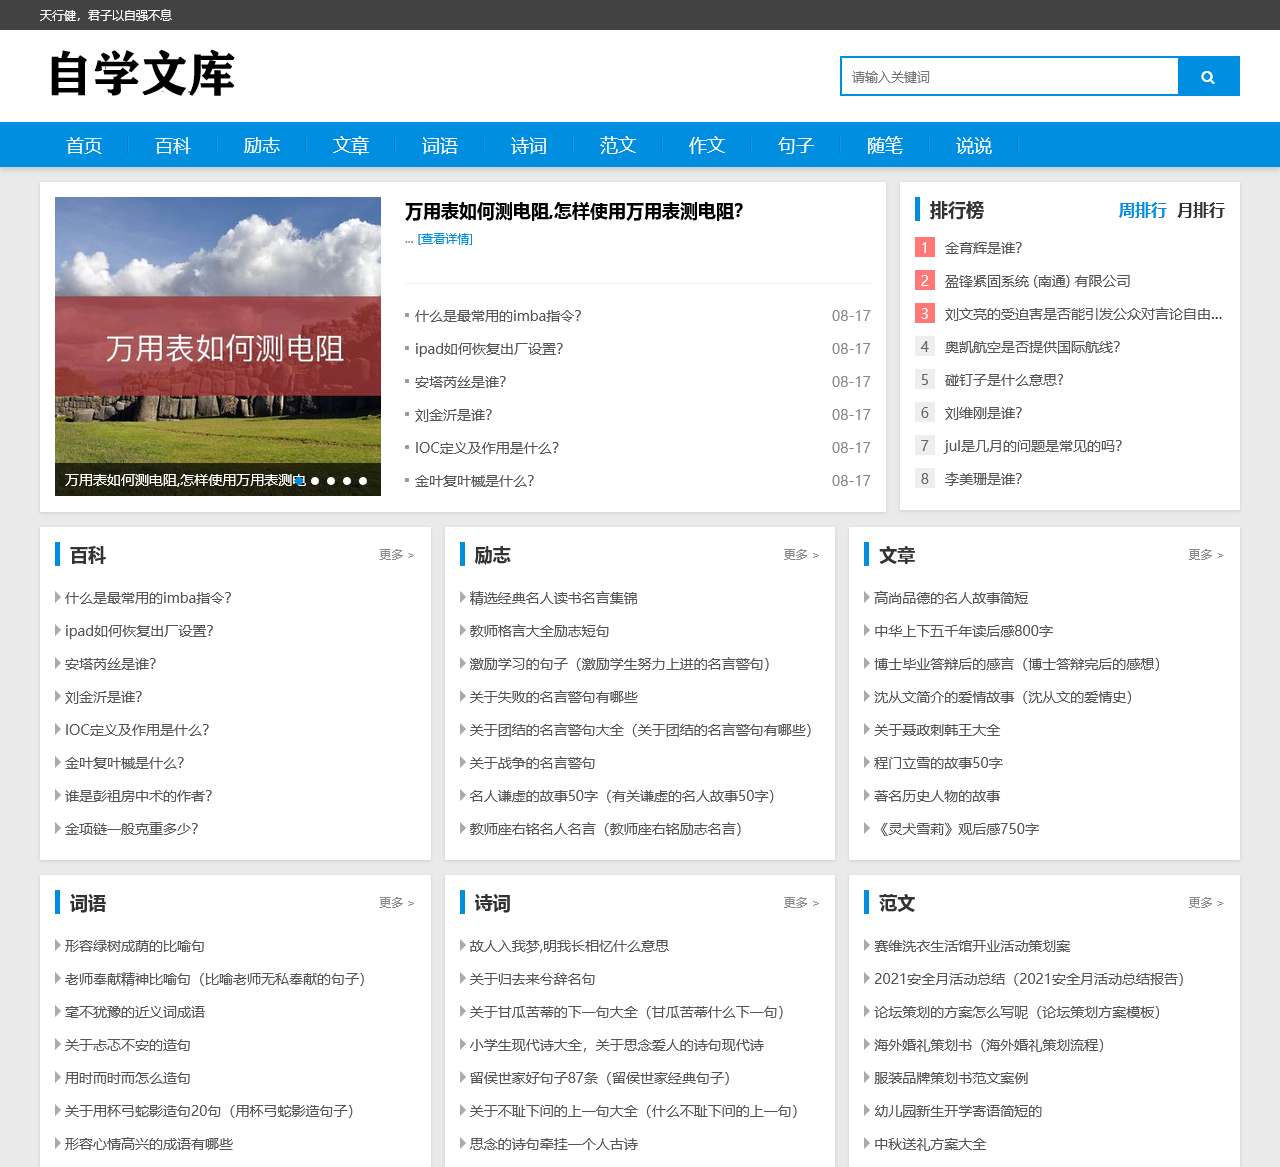
Task: Click rank number 3 badge in 排行榜
Action: coord(924,313)
